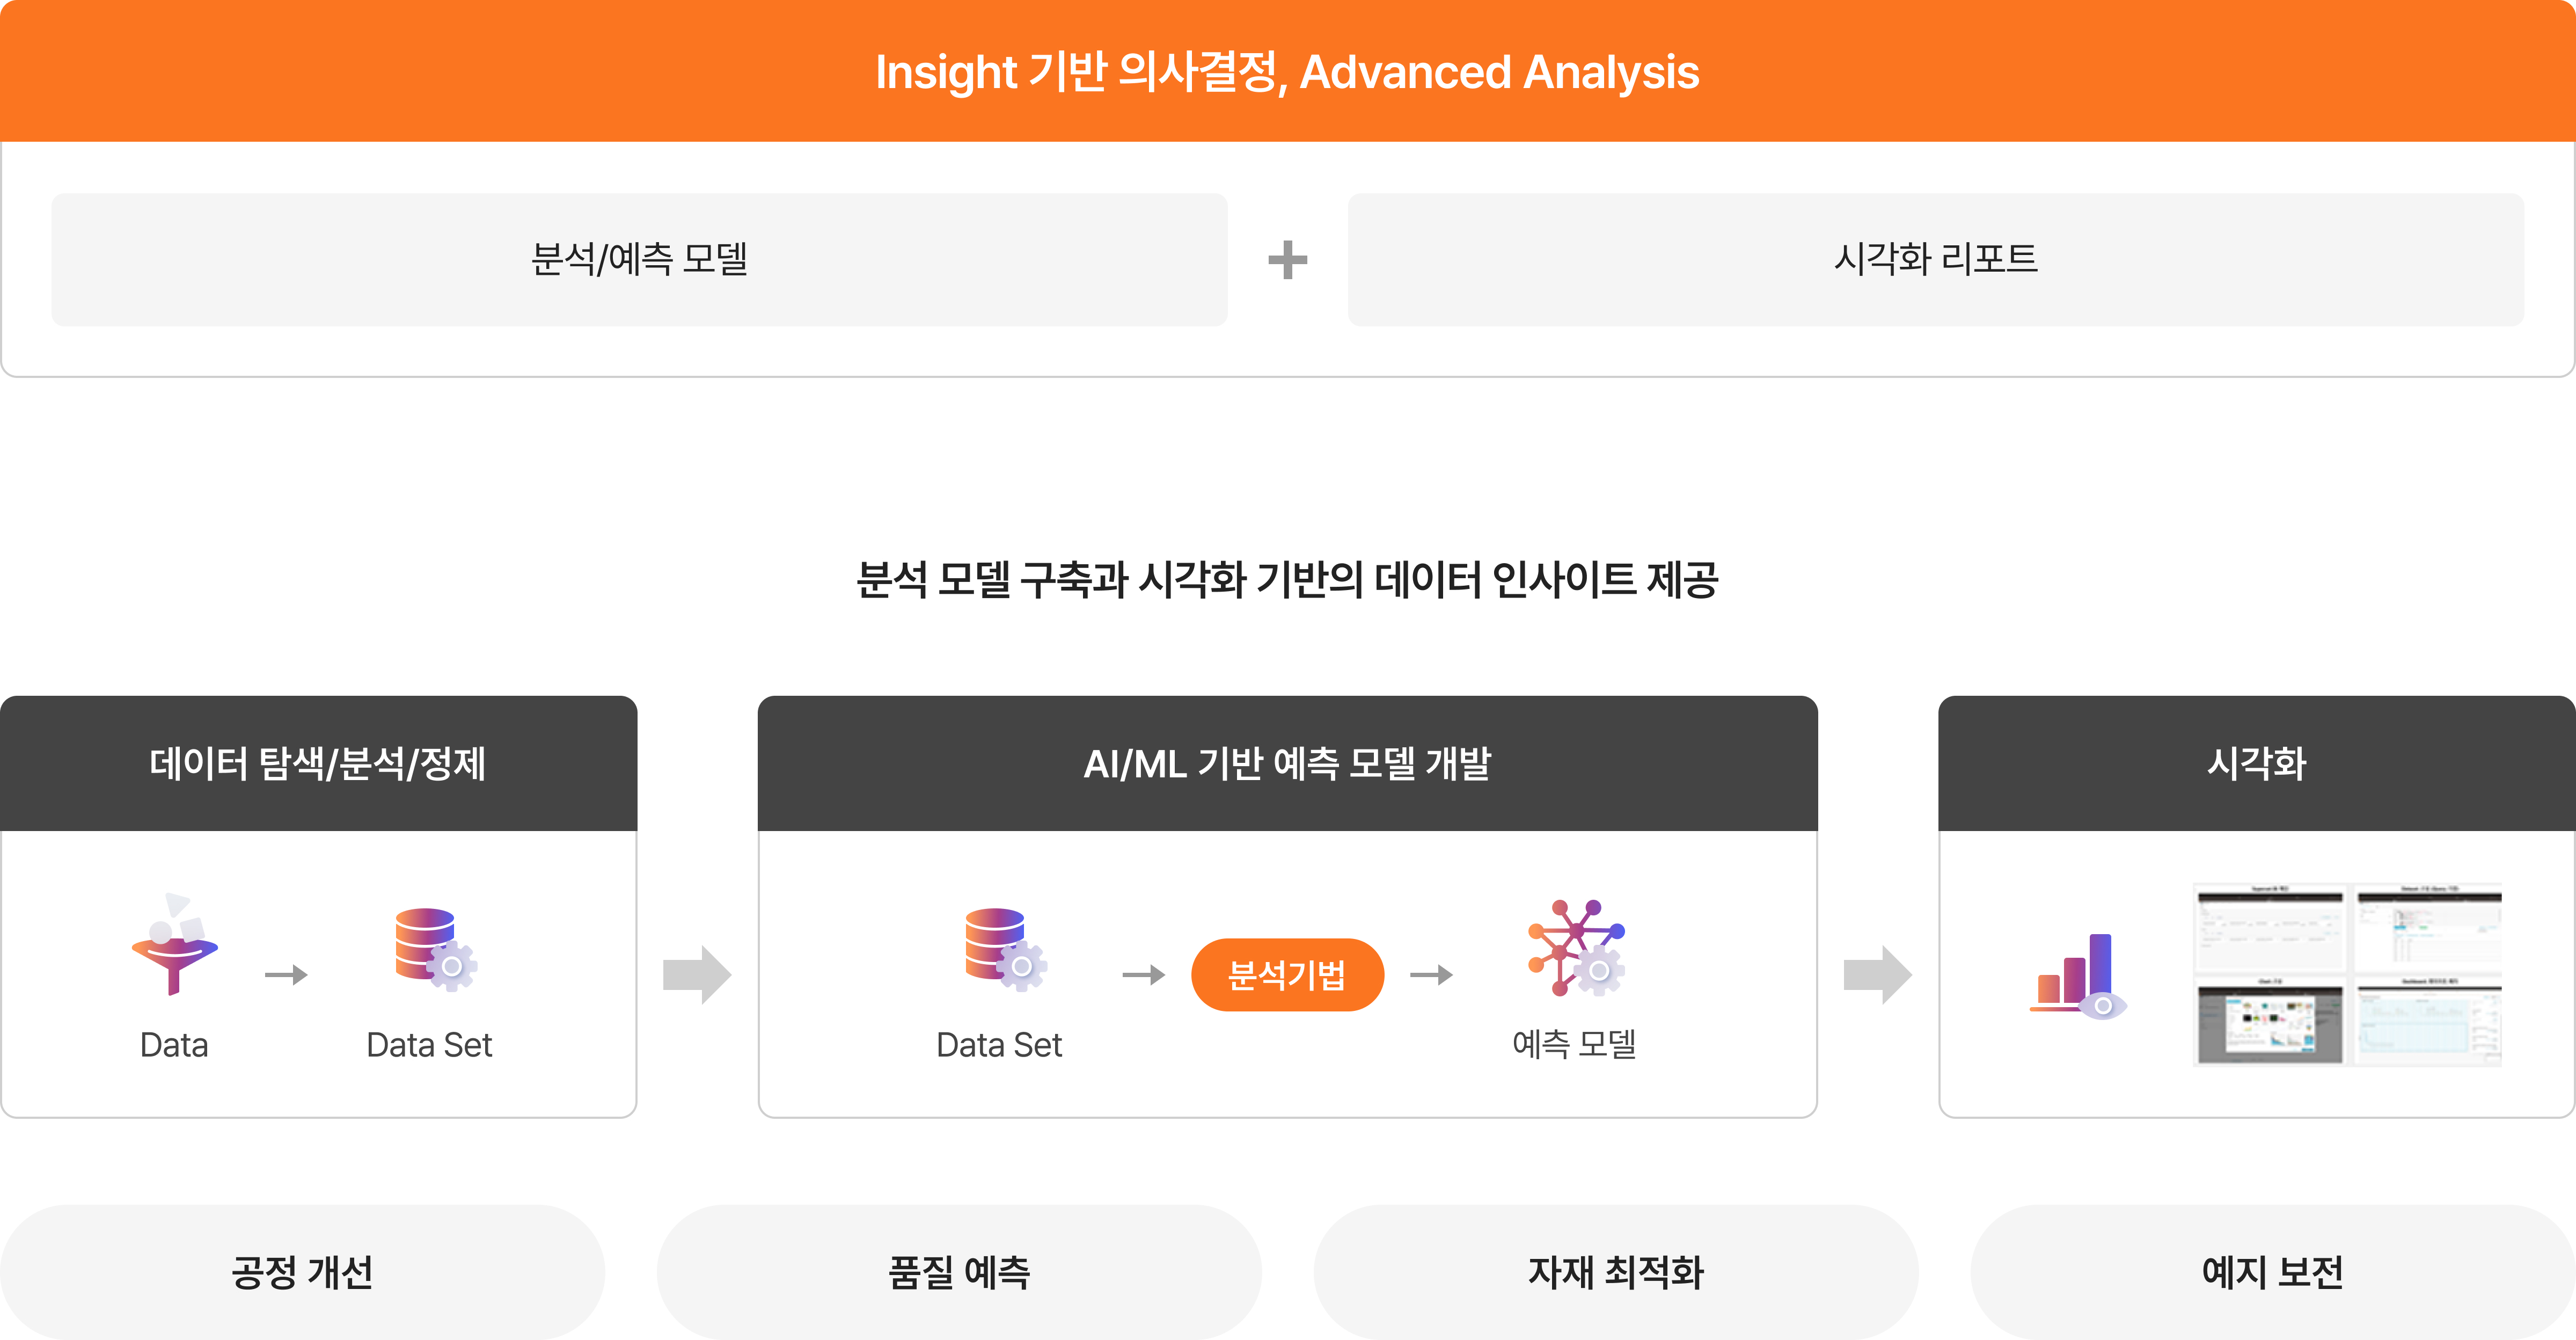Screen dimensions: 2576x1340
Task: Click the 예측 모델 network icon
Action: 1575,947
